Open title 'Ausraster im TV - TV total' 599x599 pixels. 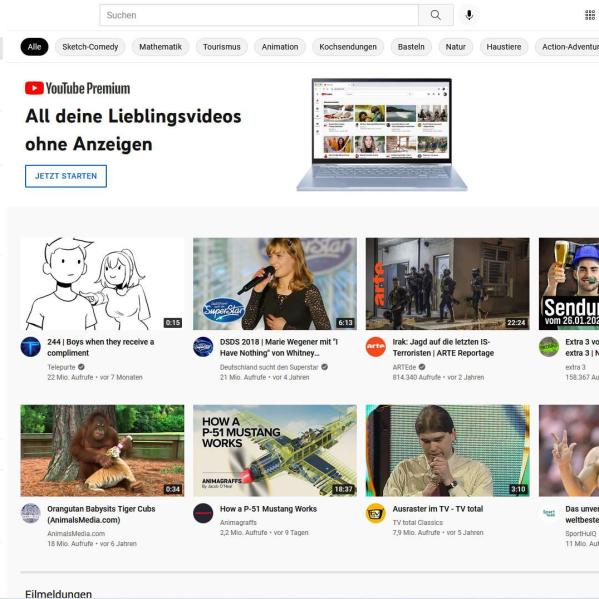(438, 509)
